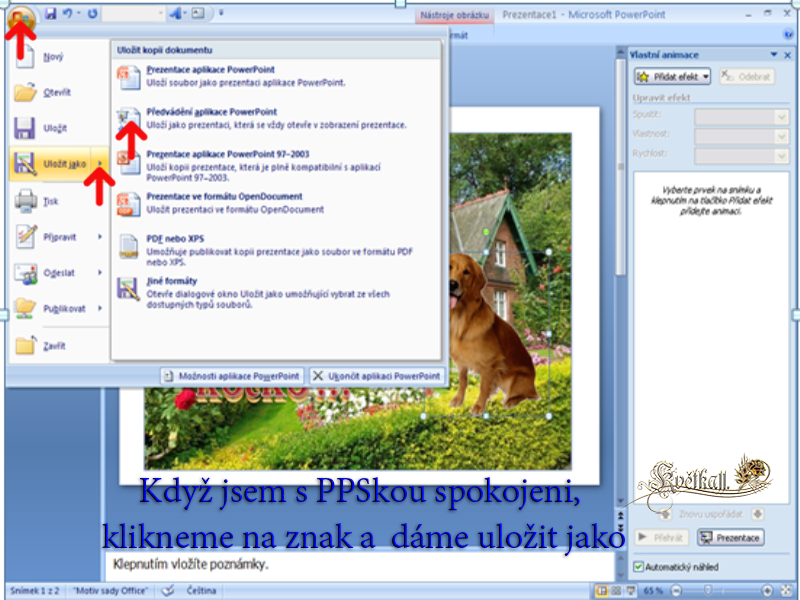Toggle the Automatický náhled checkbox

pyautogui.click(x=638, y=566)
